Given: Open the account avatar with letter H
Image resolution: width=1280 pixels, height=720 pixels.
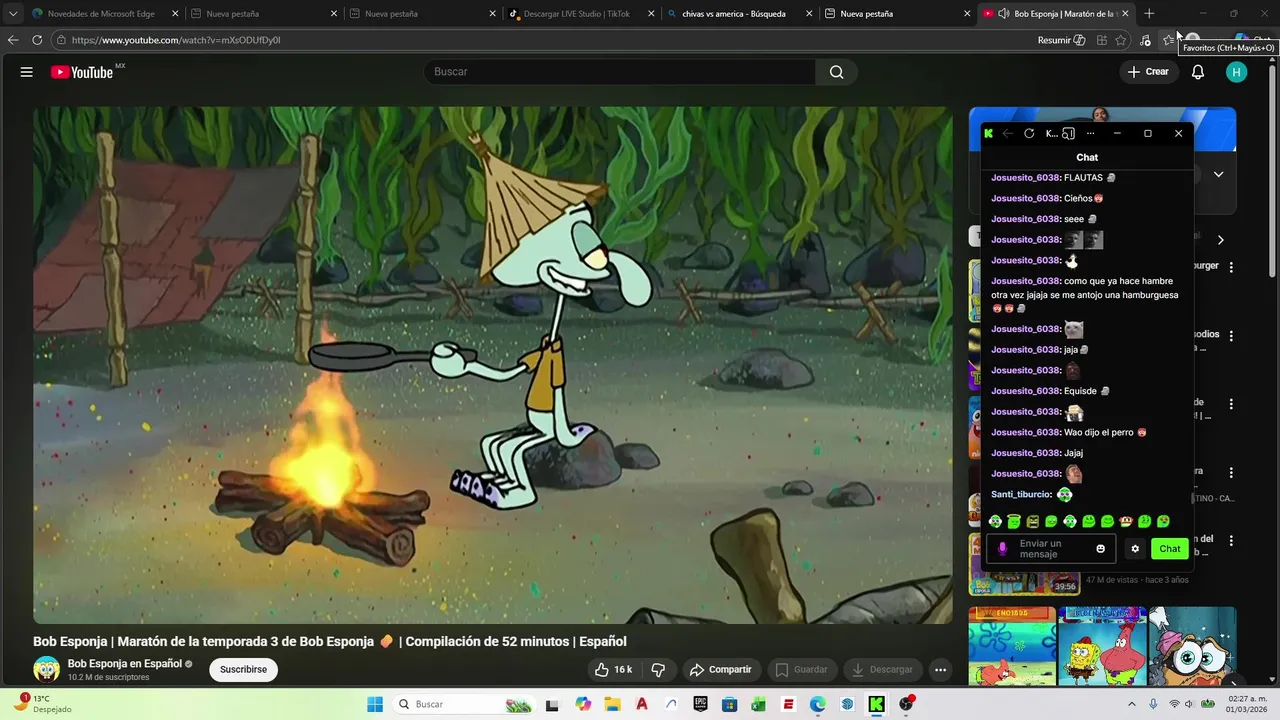Looking at the screenshot, I should (1237, 72).
